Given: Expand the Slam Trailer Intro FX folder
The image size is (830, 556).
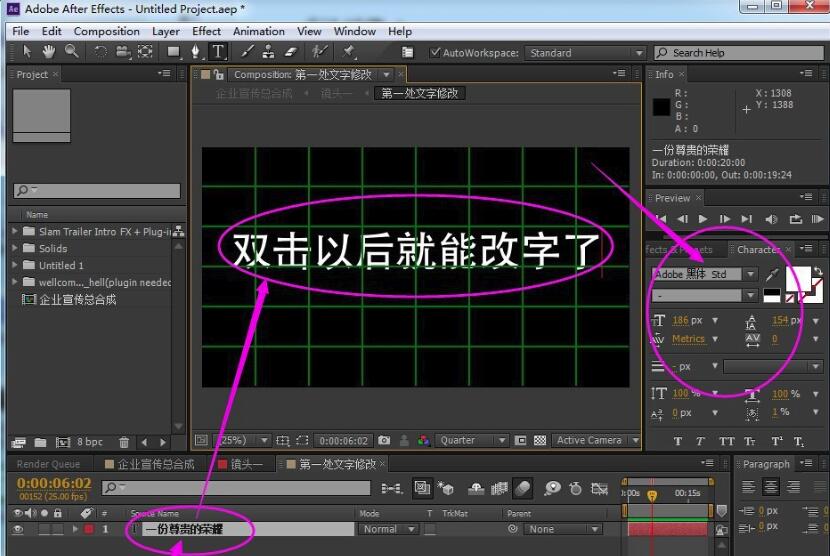Looking at the screenshot, I should click(15, 231).
